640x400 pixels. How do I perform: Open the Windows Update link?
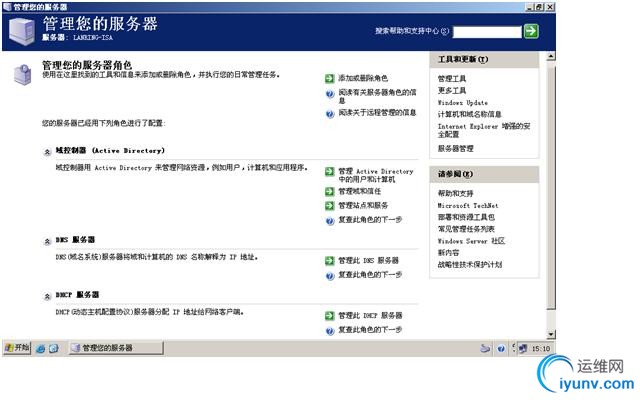(x=462, y=102)
